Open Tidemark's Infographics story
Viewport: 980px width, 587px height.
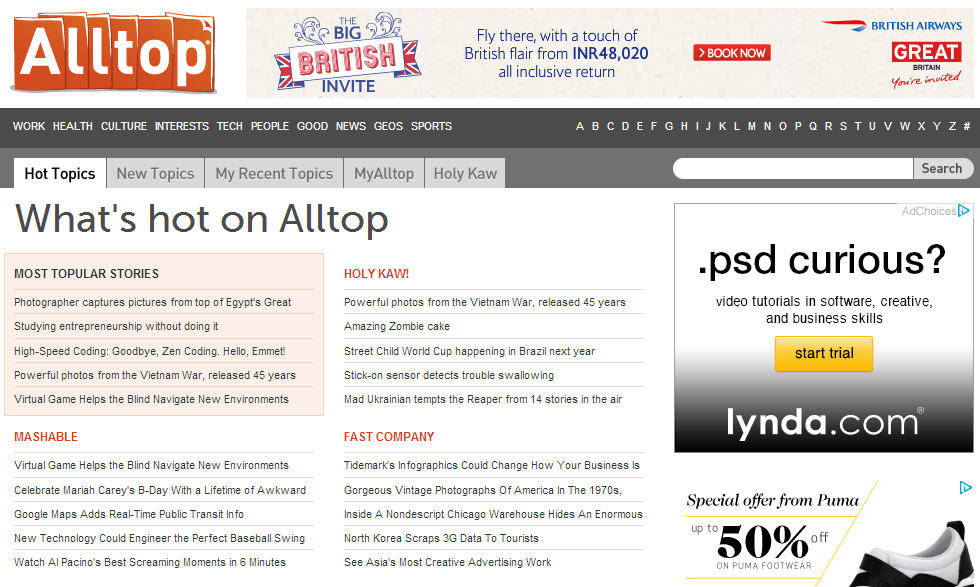pos(492,466)
